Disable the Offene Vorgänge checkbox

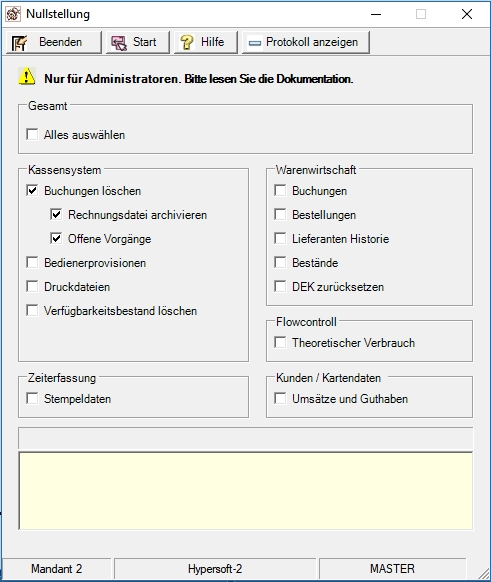tap(56, 238)
